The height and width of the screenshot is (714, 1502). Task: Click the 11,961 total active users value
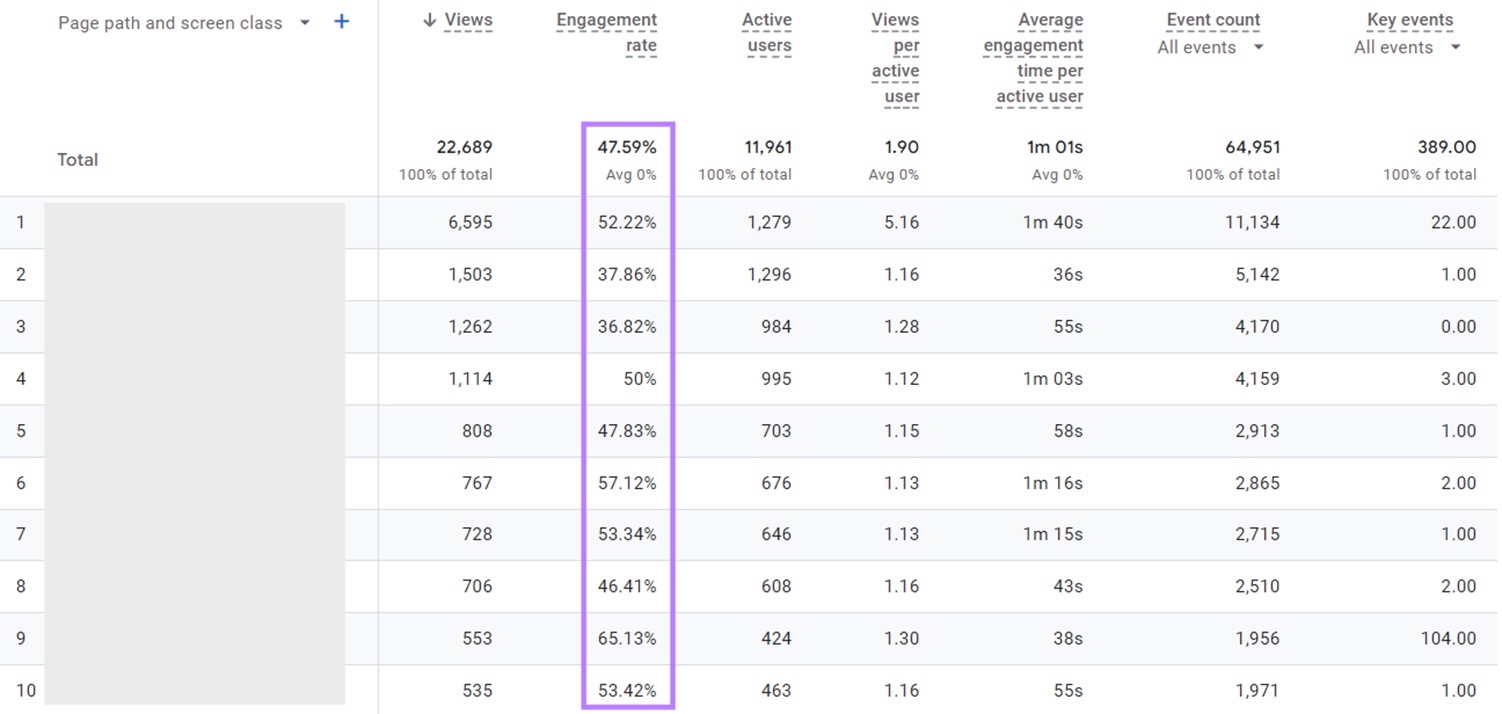click(x=766, y=146)
